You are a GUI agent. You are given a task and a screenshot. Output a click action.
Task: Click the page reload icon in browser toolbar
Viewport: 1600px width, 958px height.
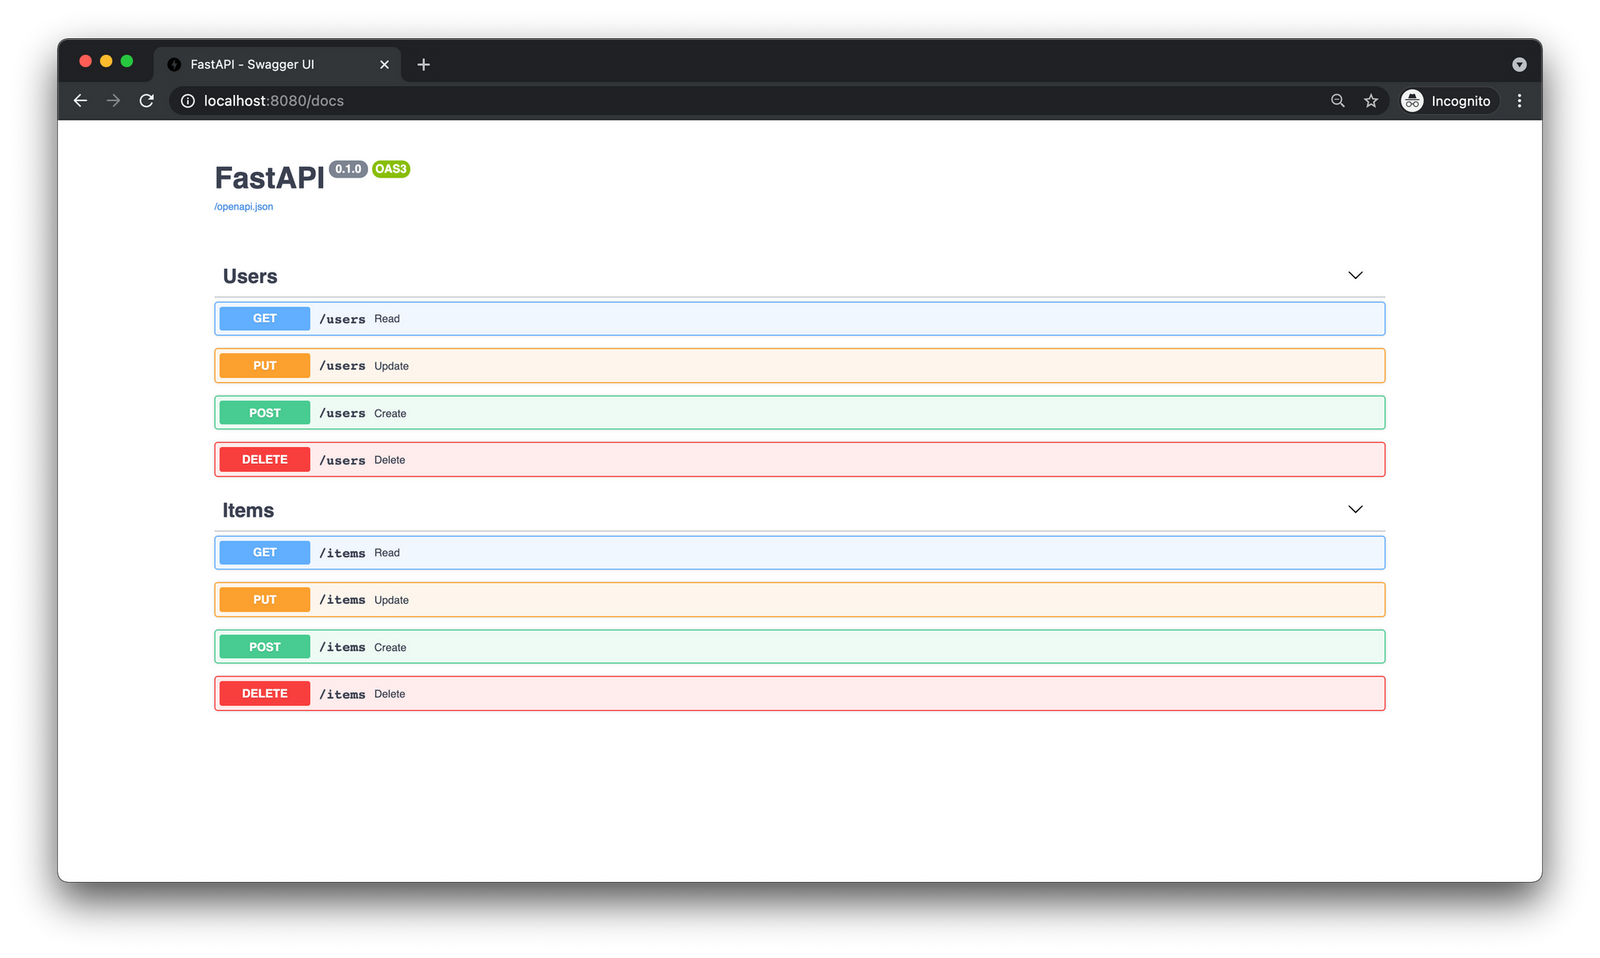point(146,100)
